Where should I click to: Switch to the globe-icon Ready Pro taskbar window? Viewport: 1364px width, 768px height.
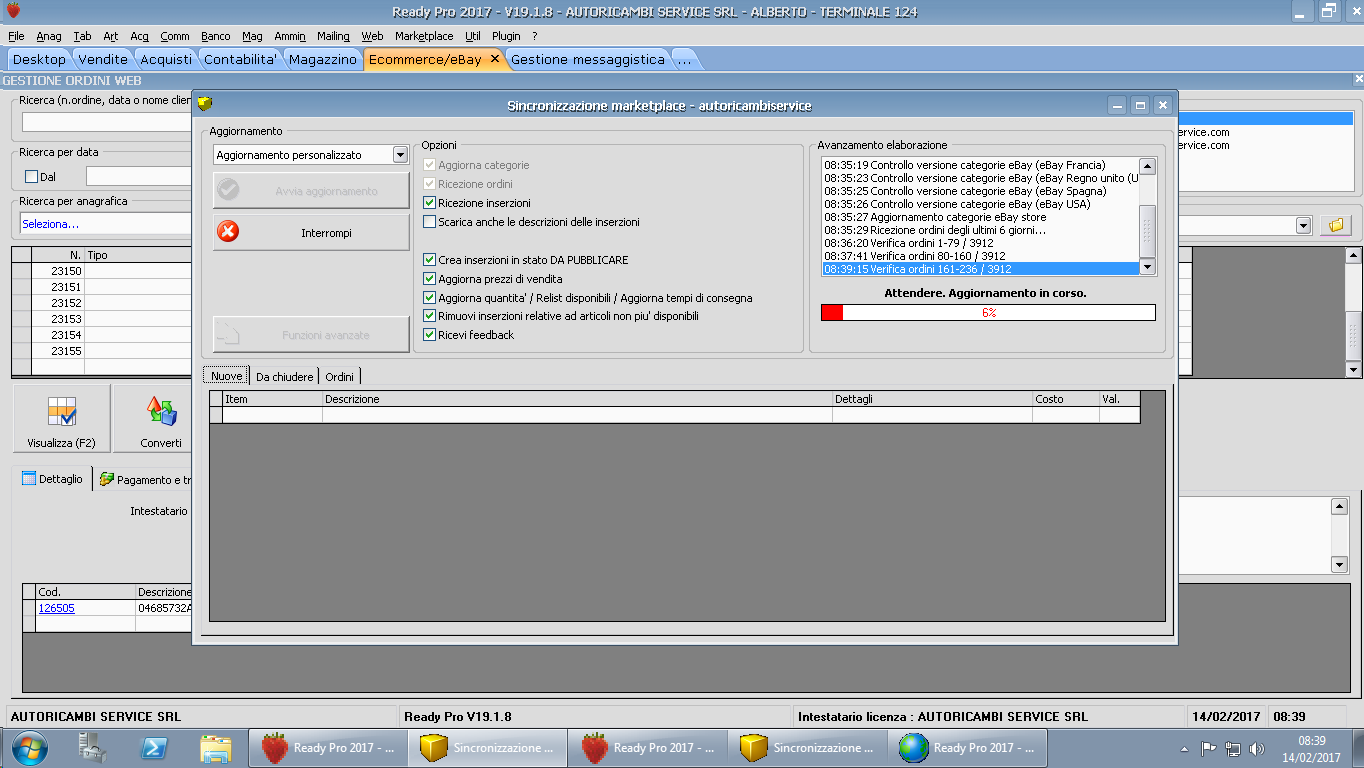click(x=968, y=748)
